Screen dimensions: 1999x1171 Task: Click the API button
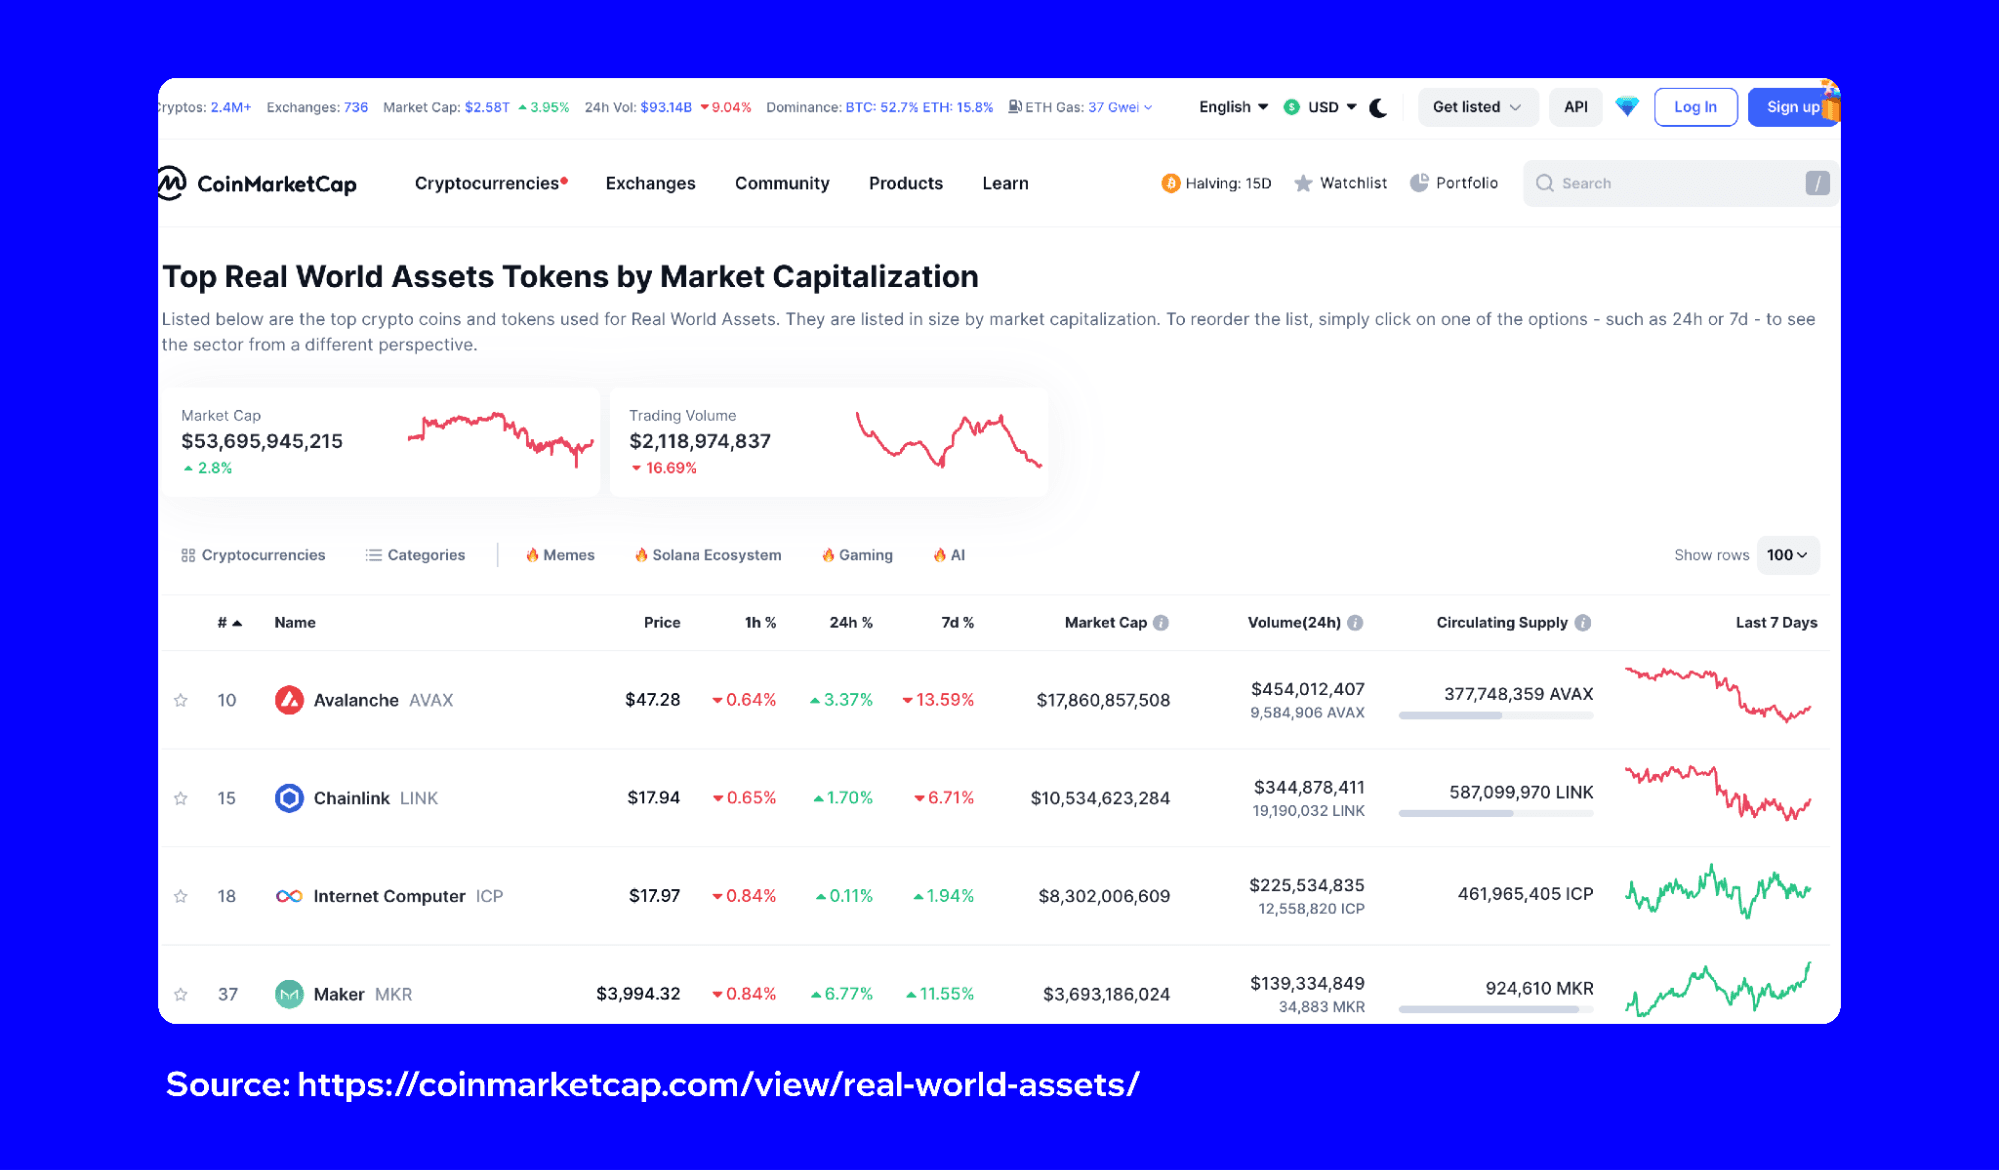coord(1576,107)
